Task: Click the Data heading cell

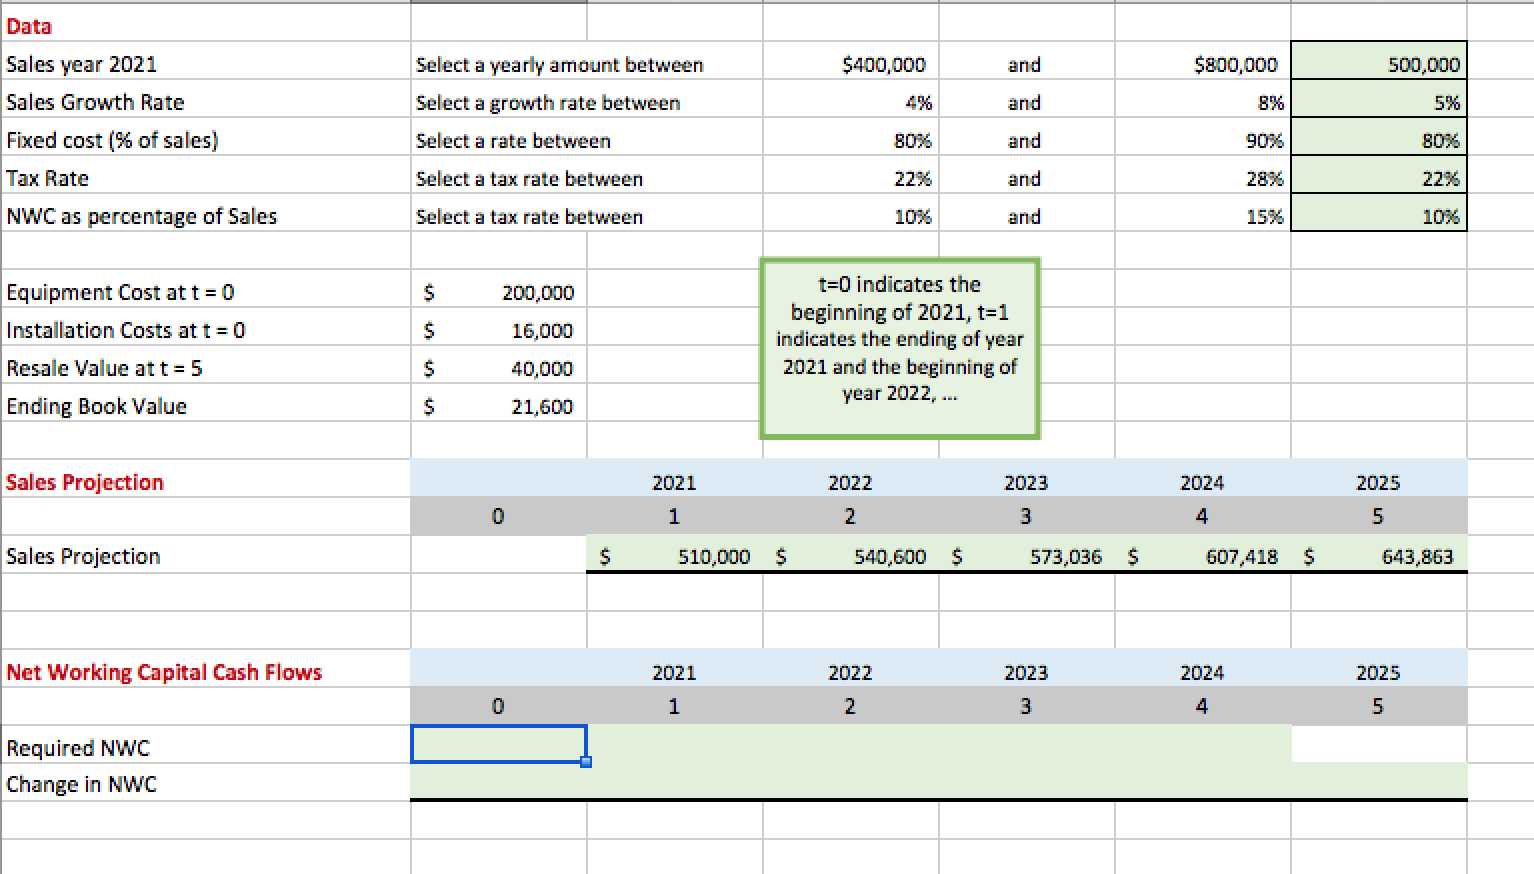Action: (28, 25)
